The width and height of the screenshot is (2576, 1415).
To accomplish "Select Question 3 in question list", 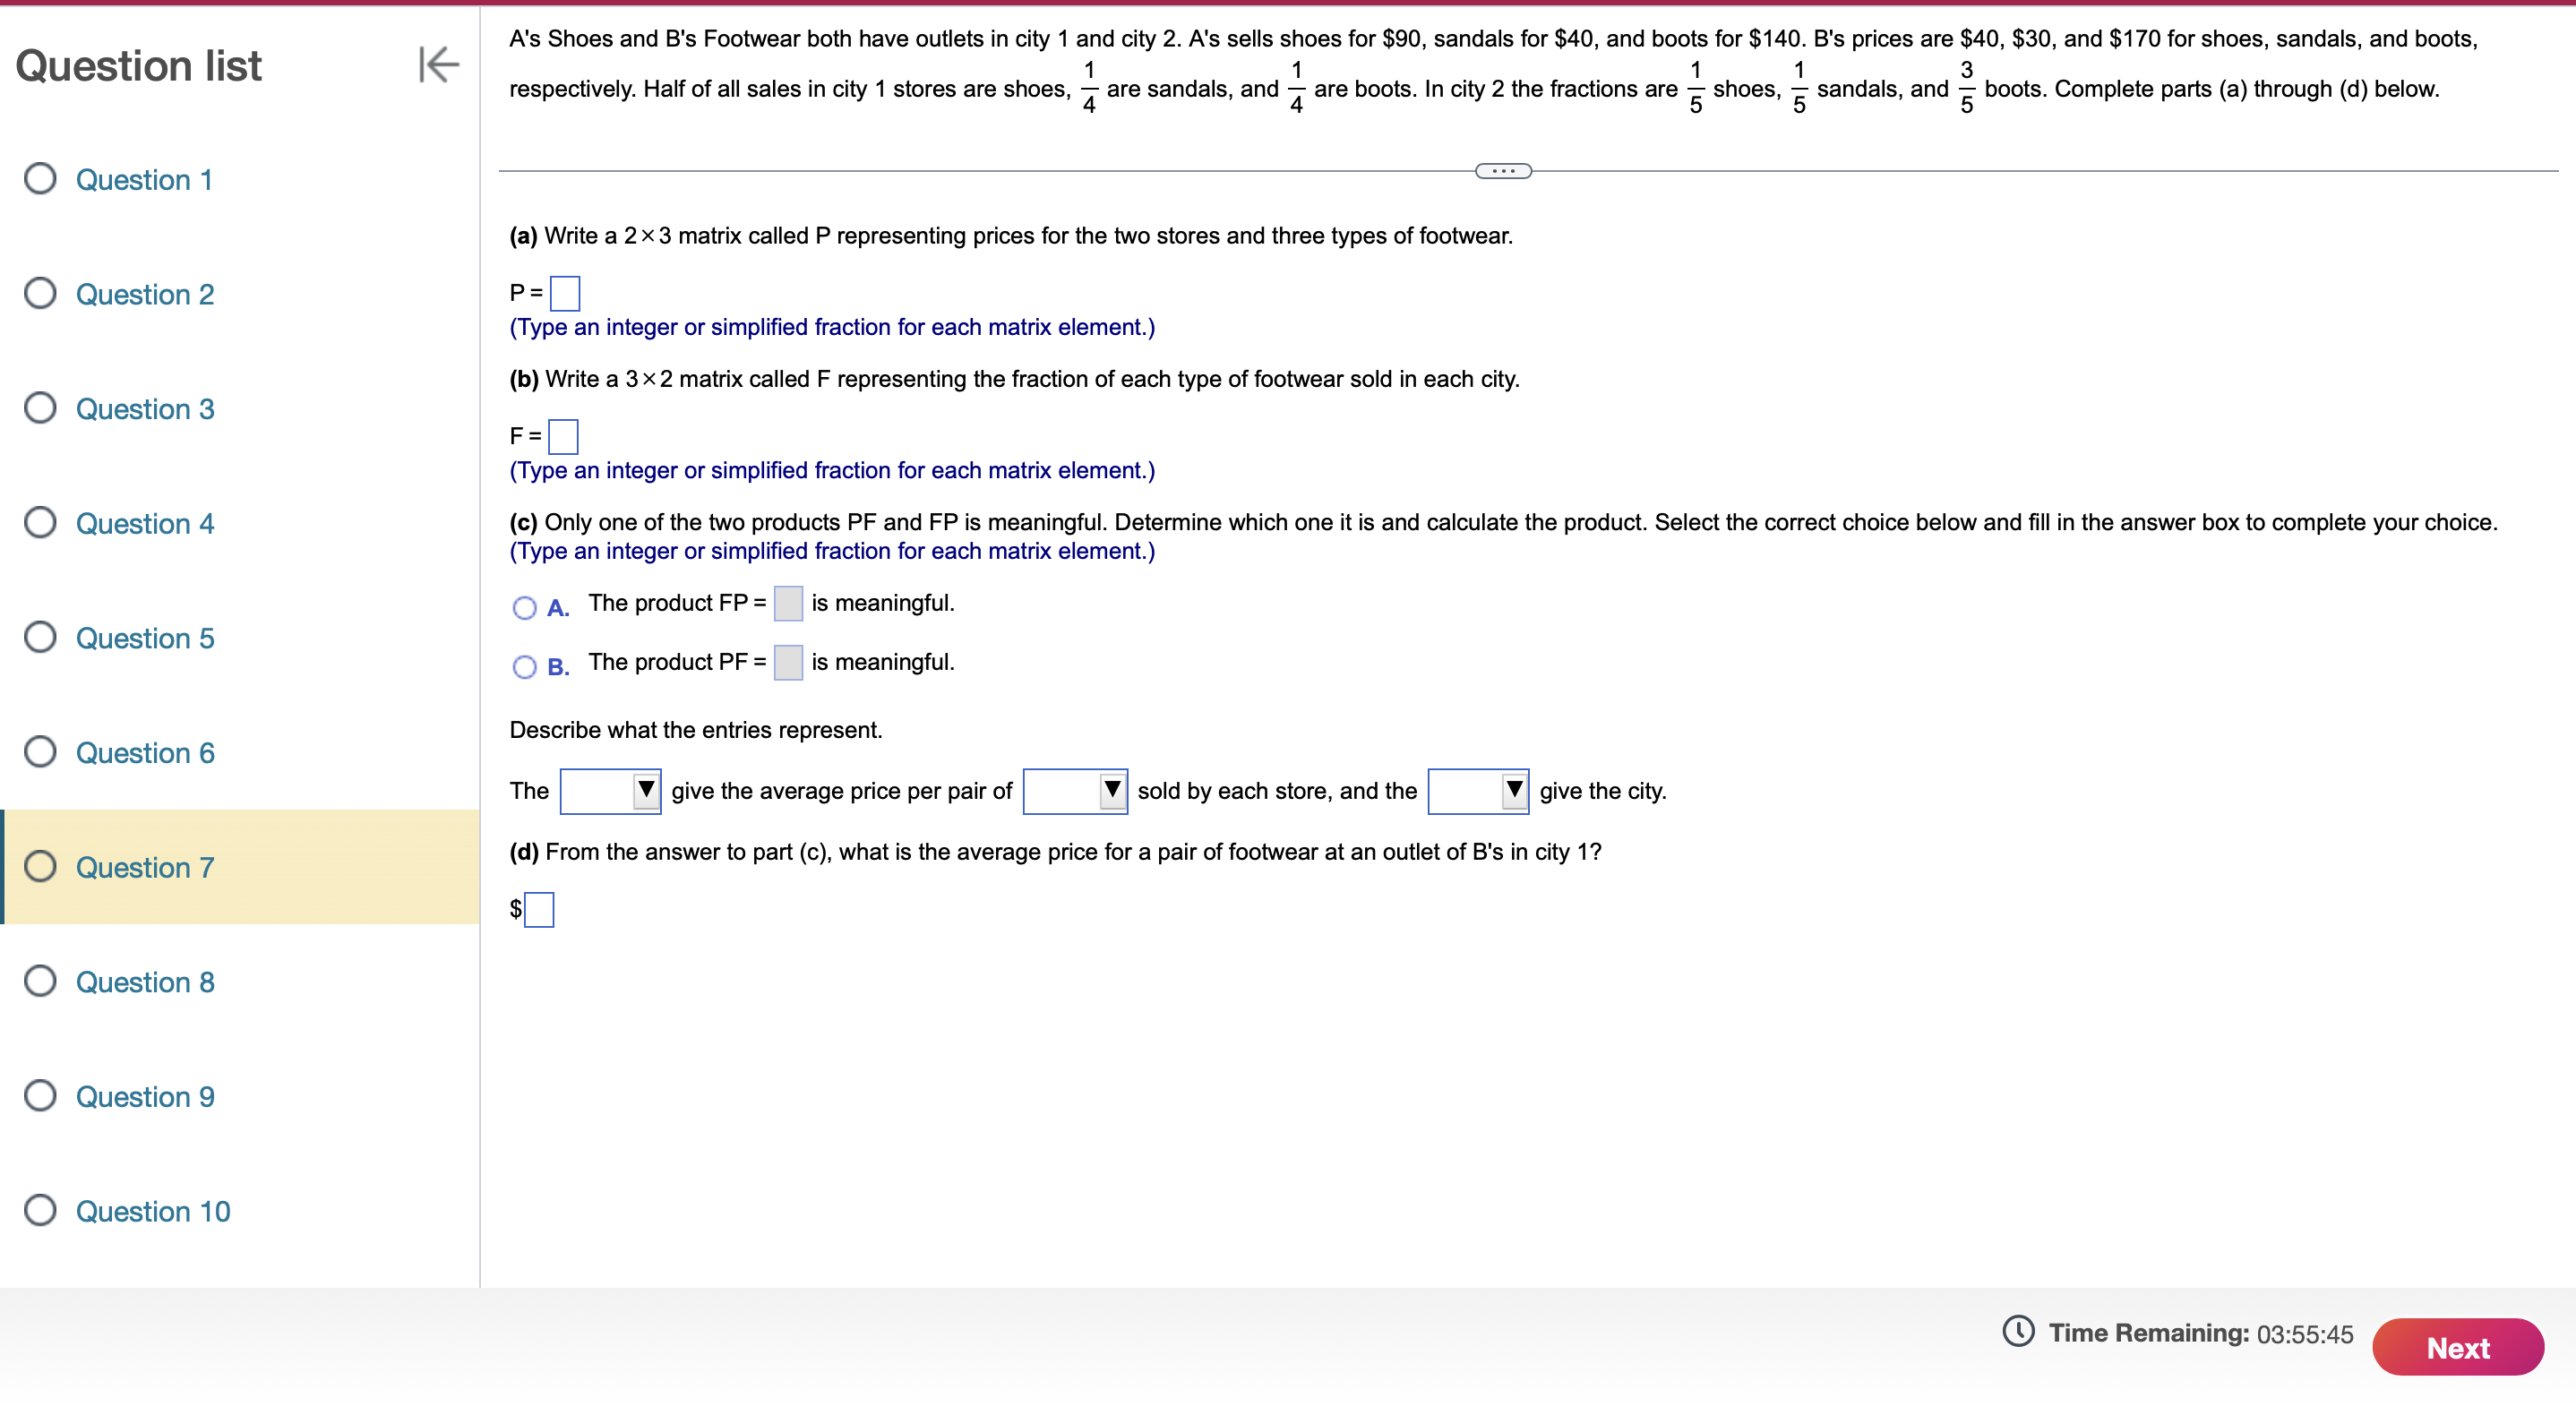I will [145, 407].
